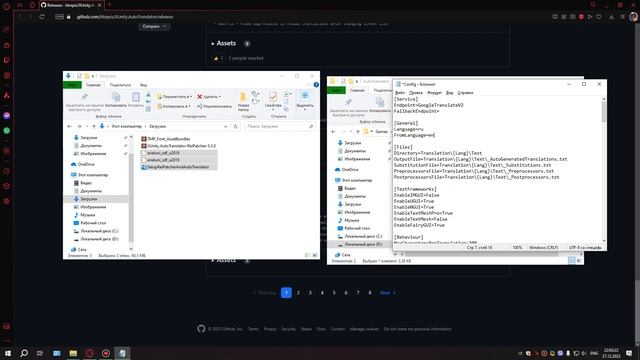Open the Compare dropdown on GitHub
640x360 pixels.
154,26
